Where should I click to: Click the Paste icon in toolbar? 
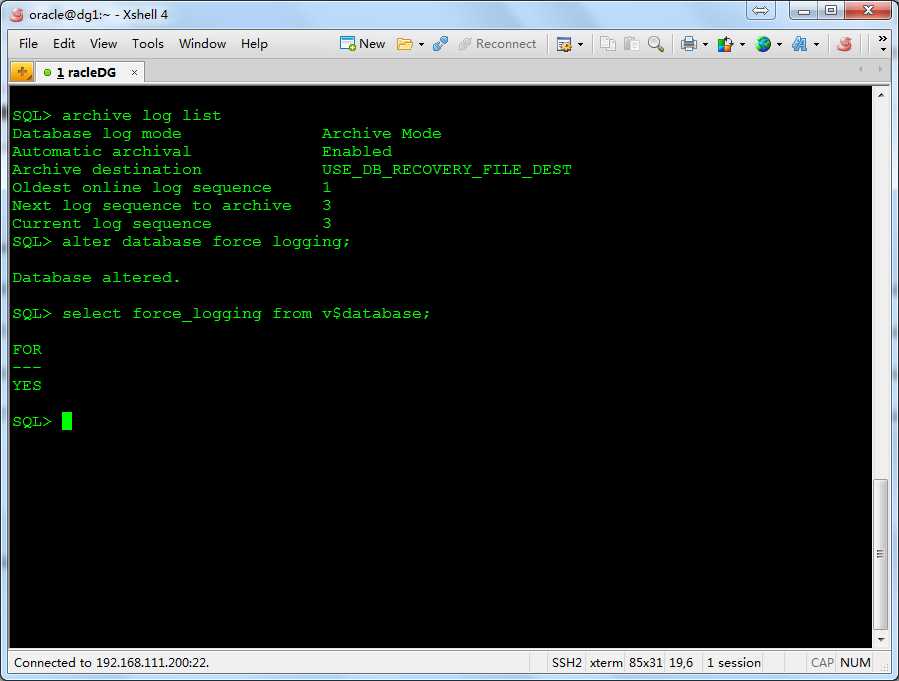point(631,44)
